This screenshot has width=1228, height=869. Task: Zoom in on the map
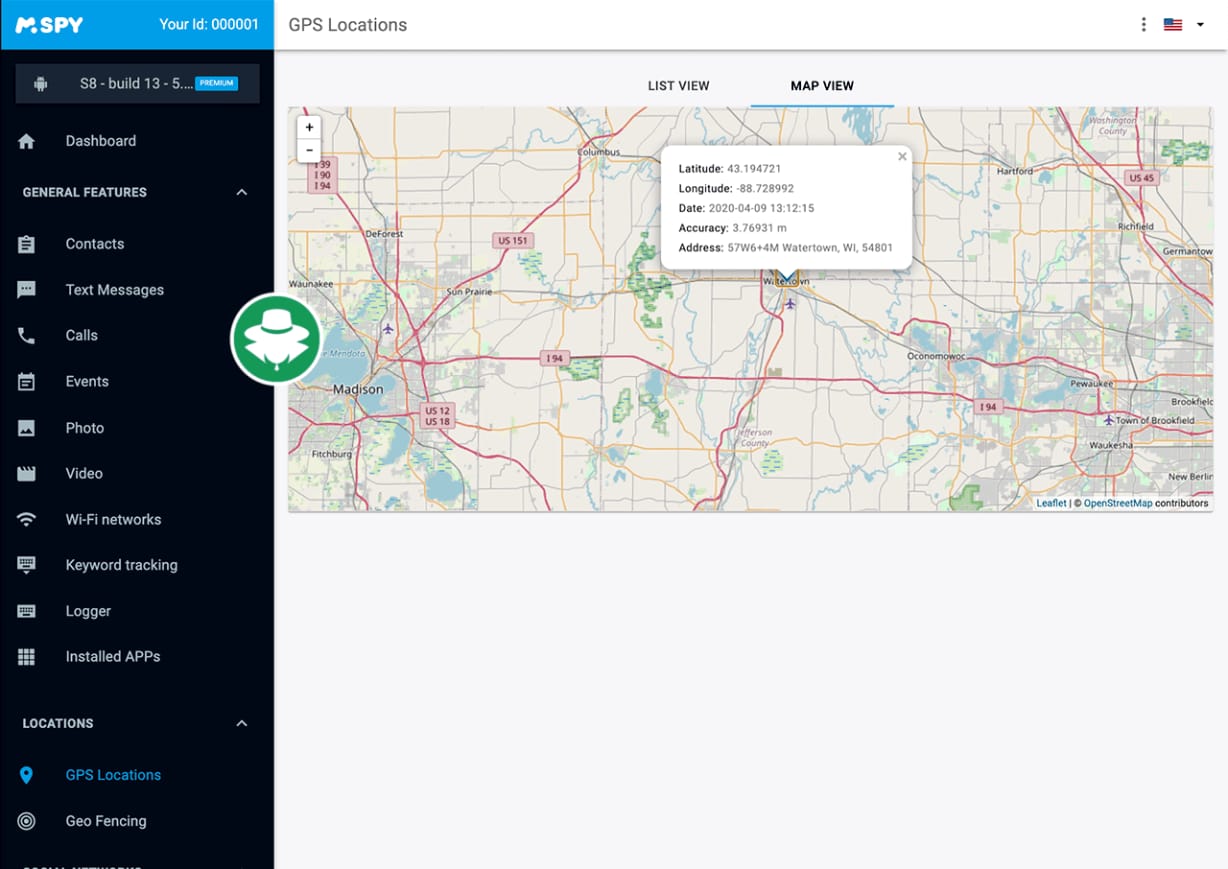point(310,128)
